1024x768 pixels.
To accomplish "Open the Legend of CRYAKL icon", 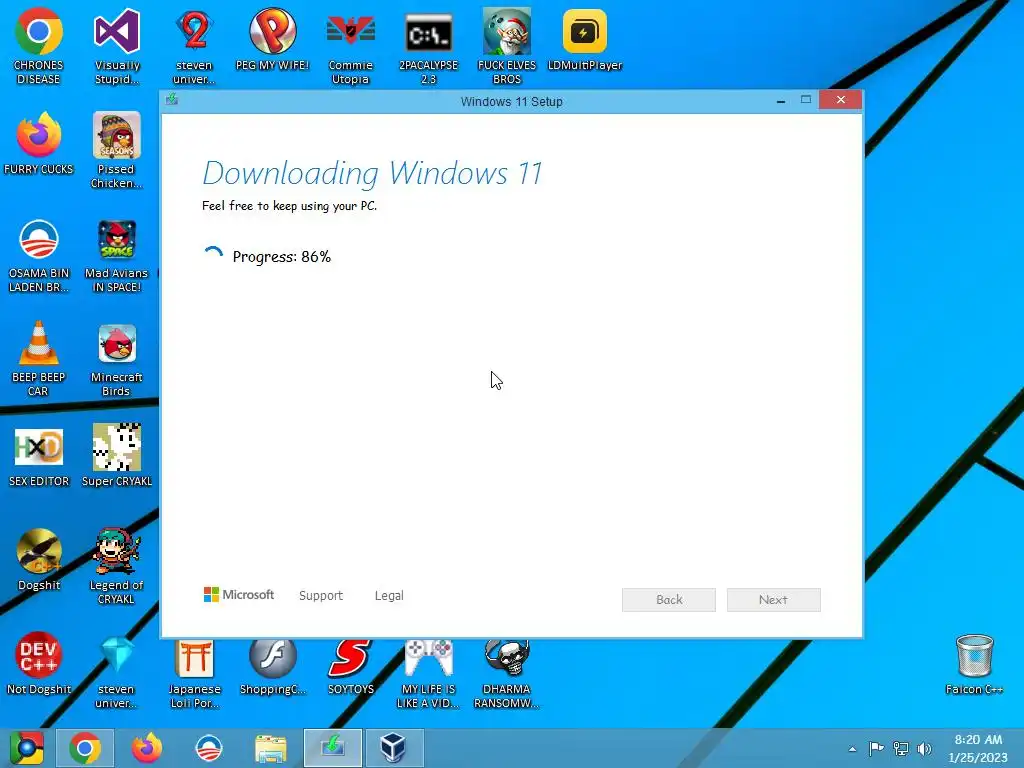I will tap(116, 566).
